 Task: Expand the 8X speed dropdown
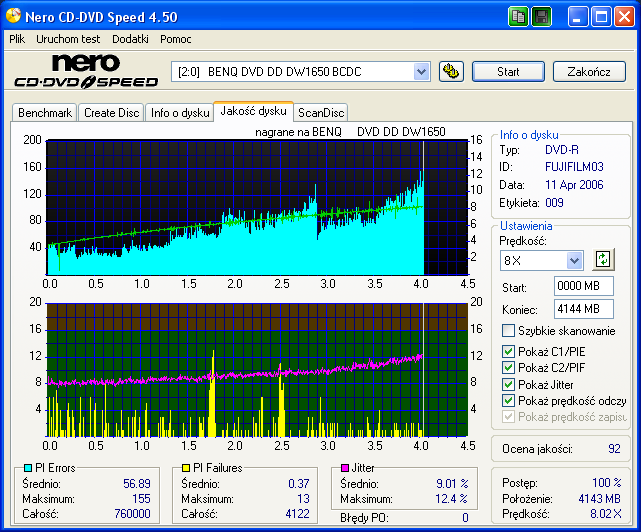[x=574, y=260]
